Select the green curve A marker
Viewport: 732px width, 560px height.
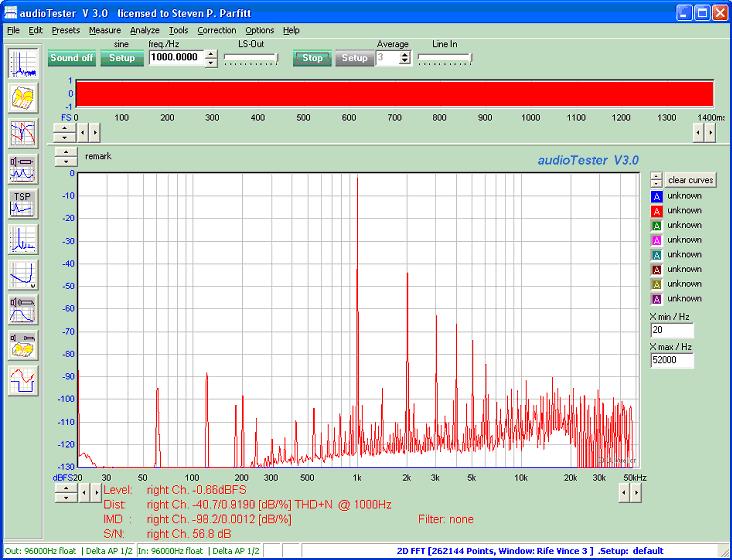(x=656, y=226)
